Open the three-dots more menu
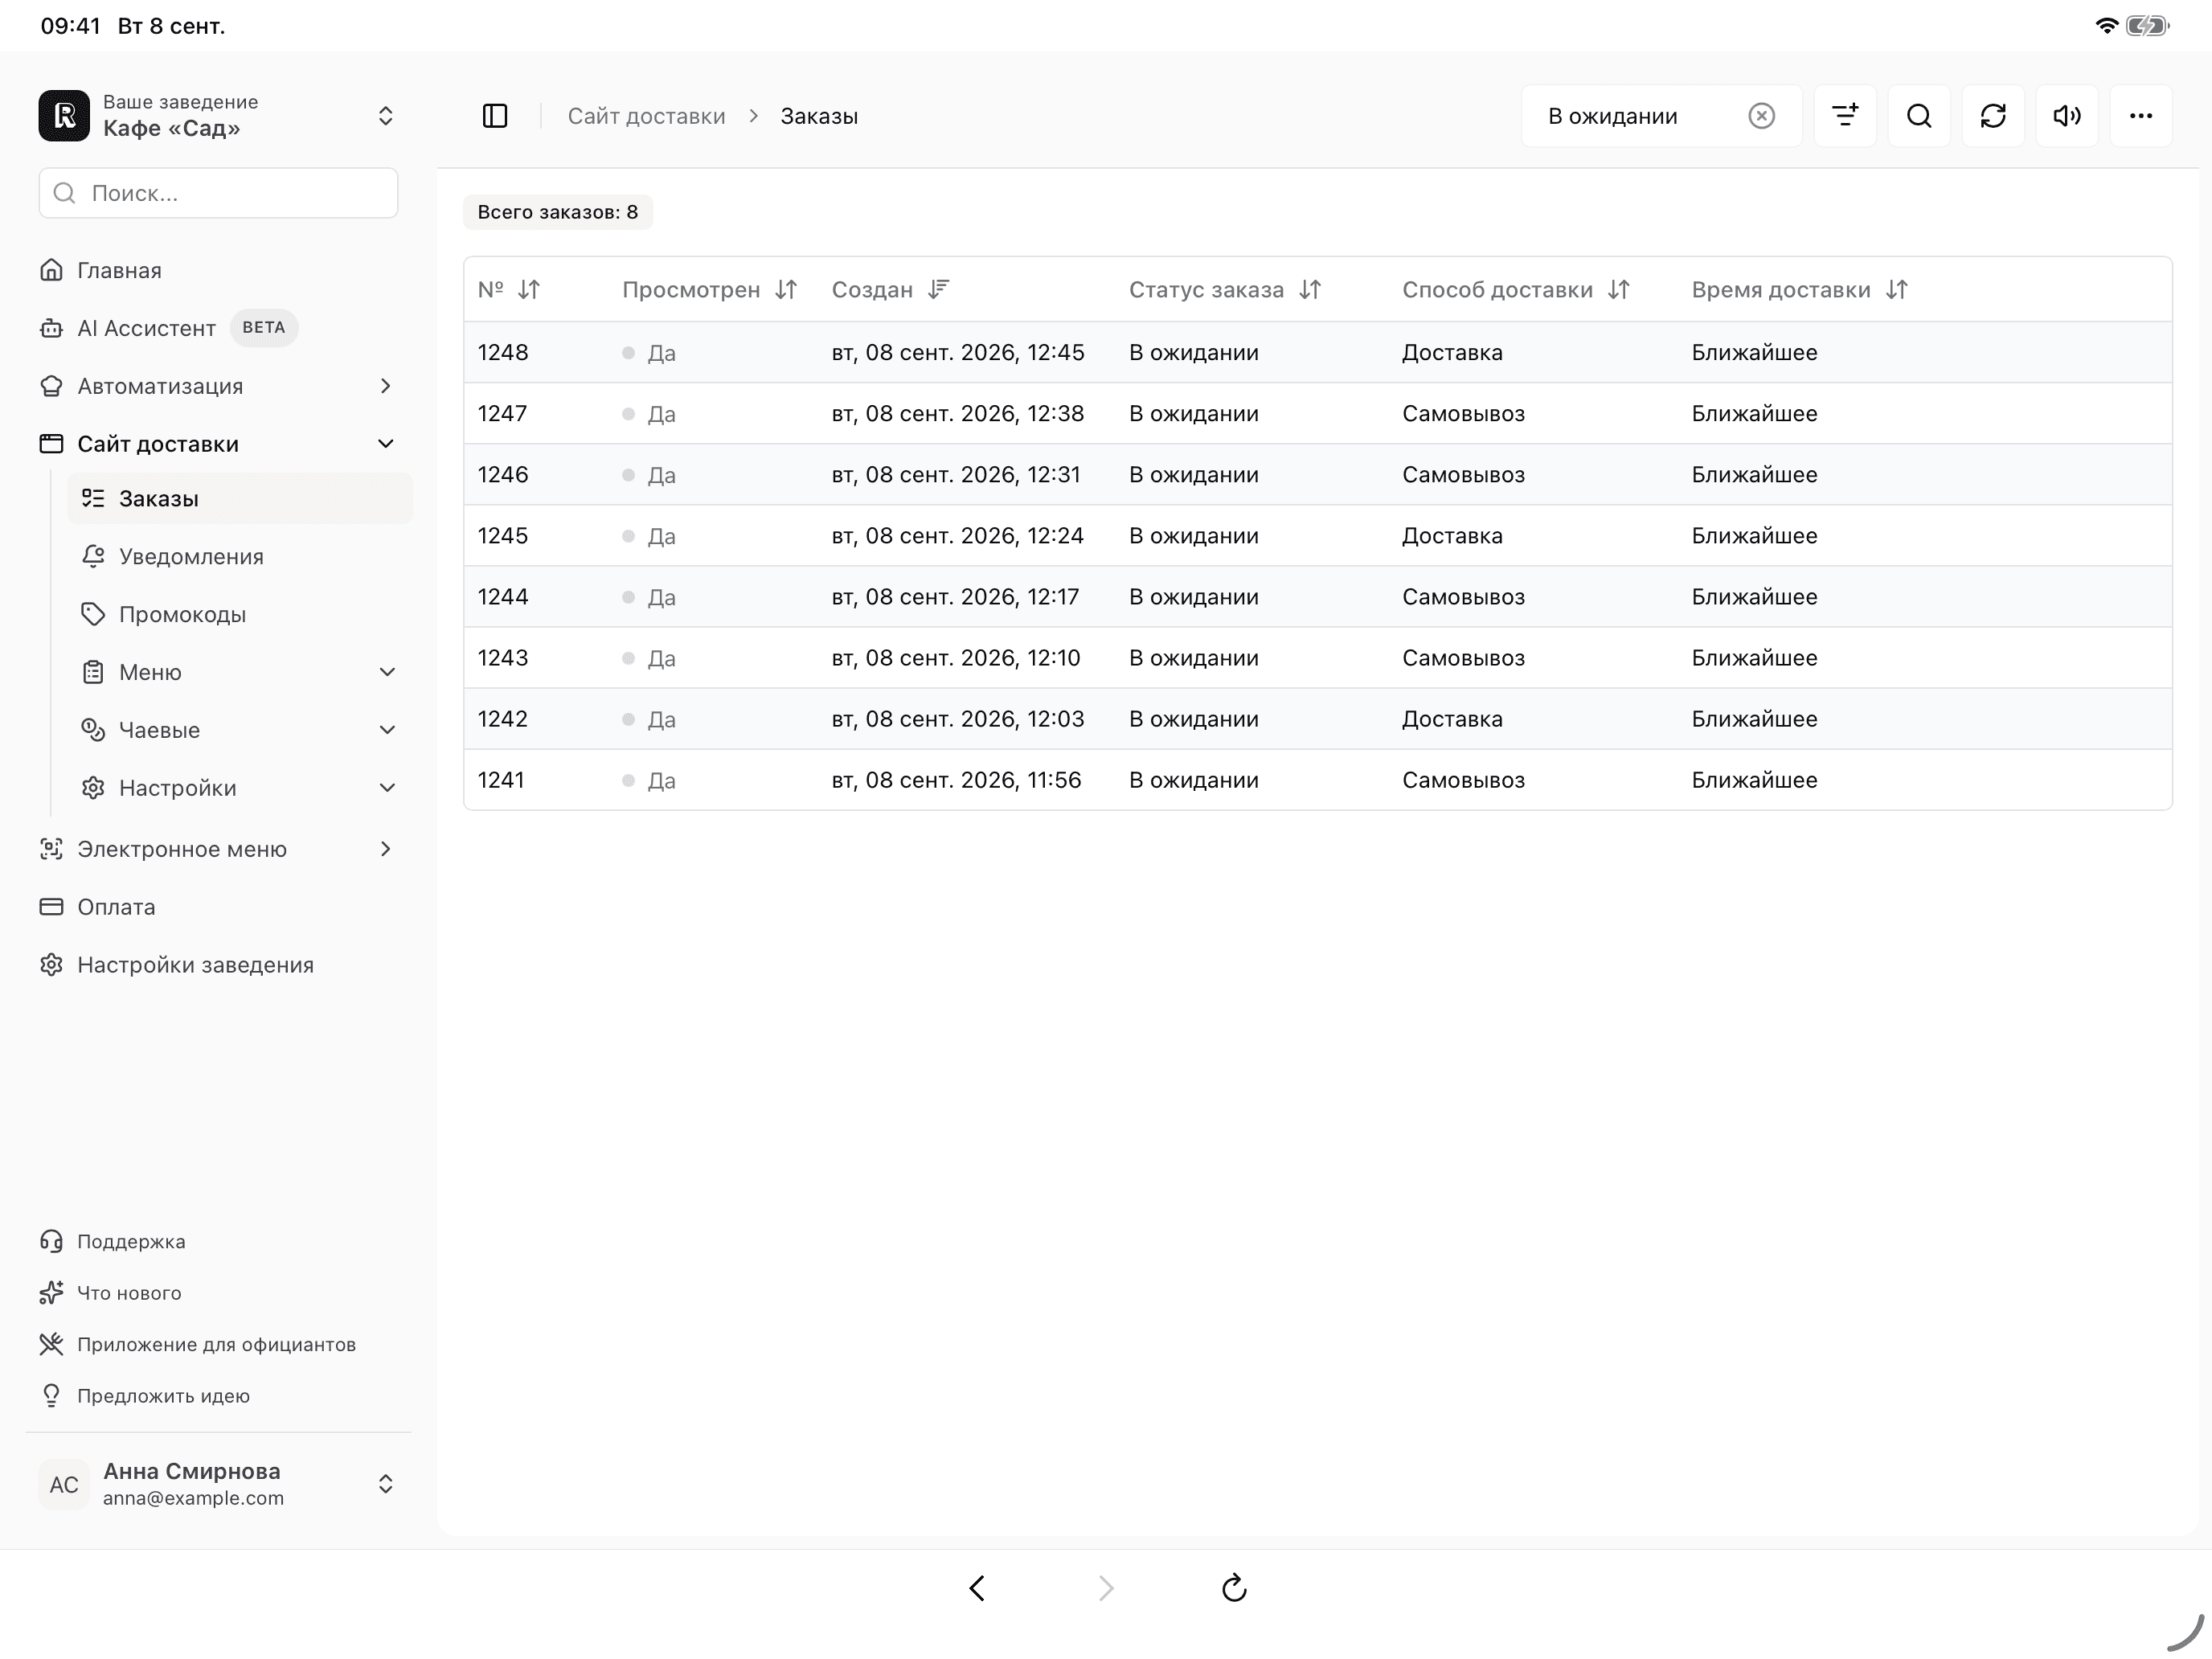 click(x=2141, y=116)
